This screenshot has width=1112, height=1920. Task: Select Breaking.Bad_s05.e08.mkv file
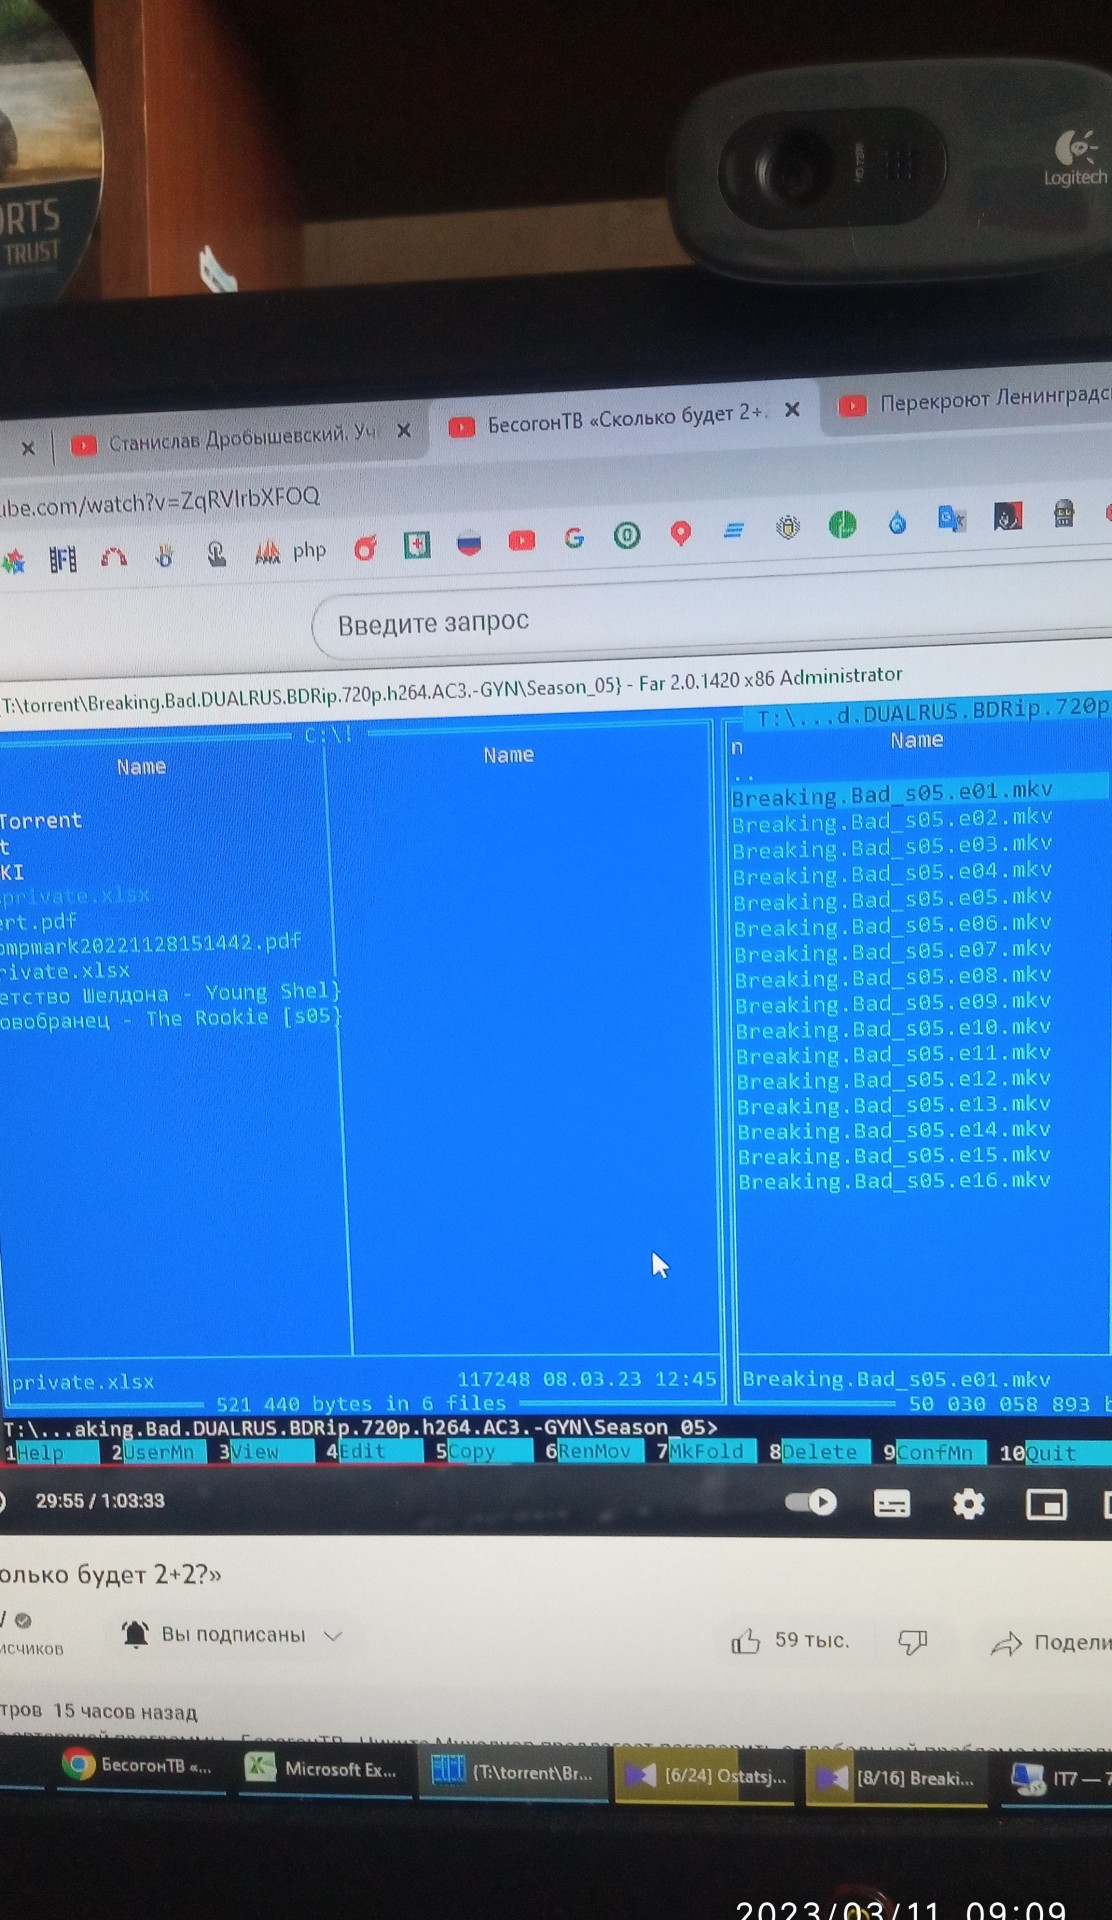click(x=892, y=977)
